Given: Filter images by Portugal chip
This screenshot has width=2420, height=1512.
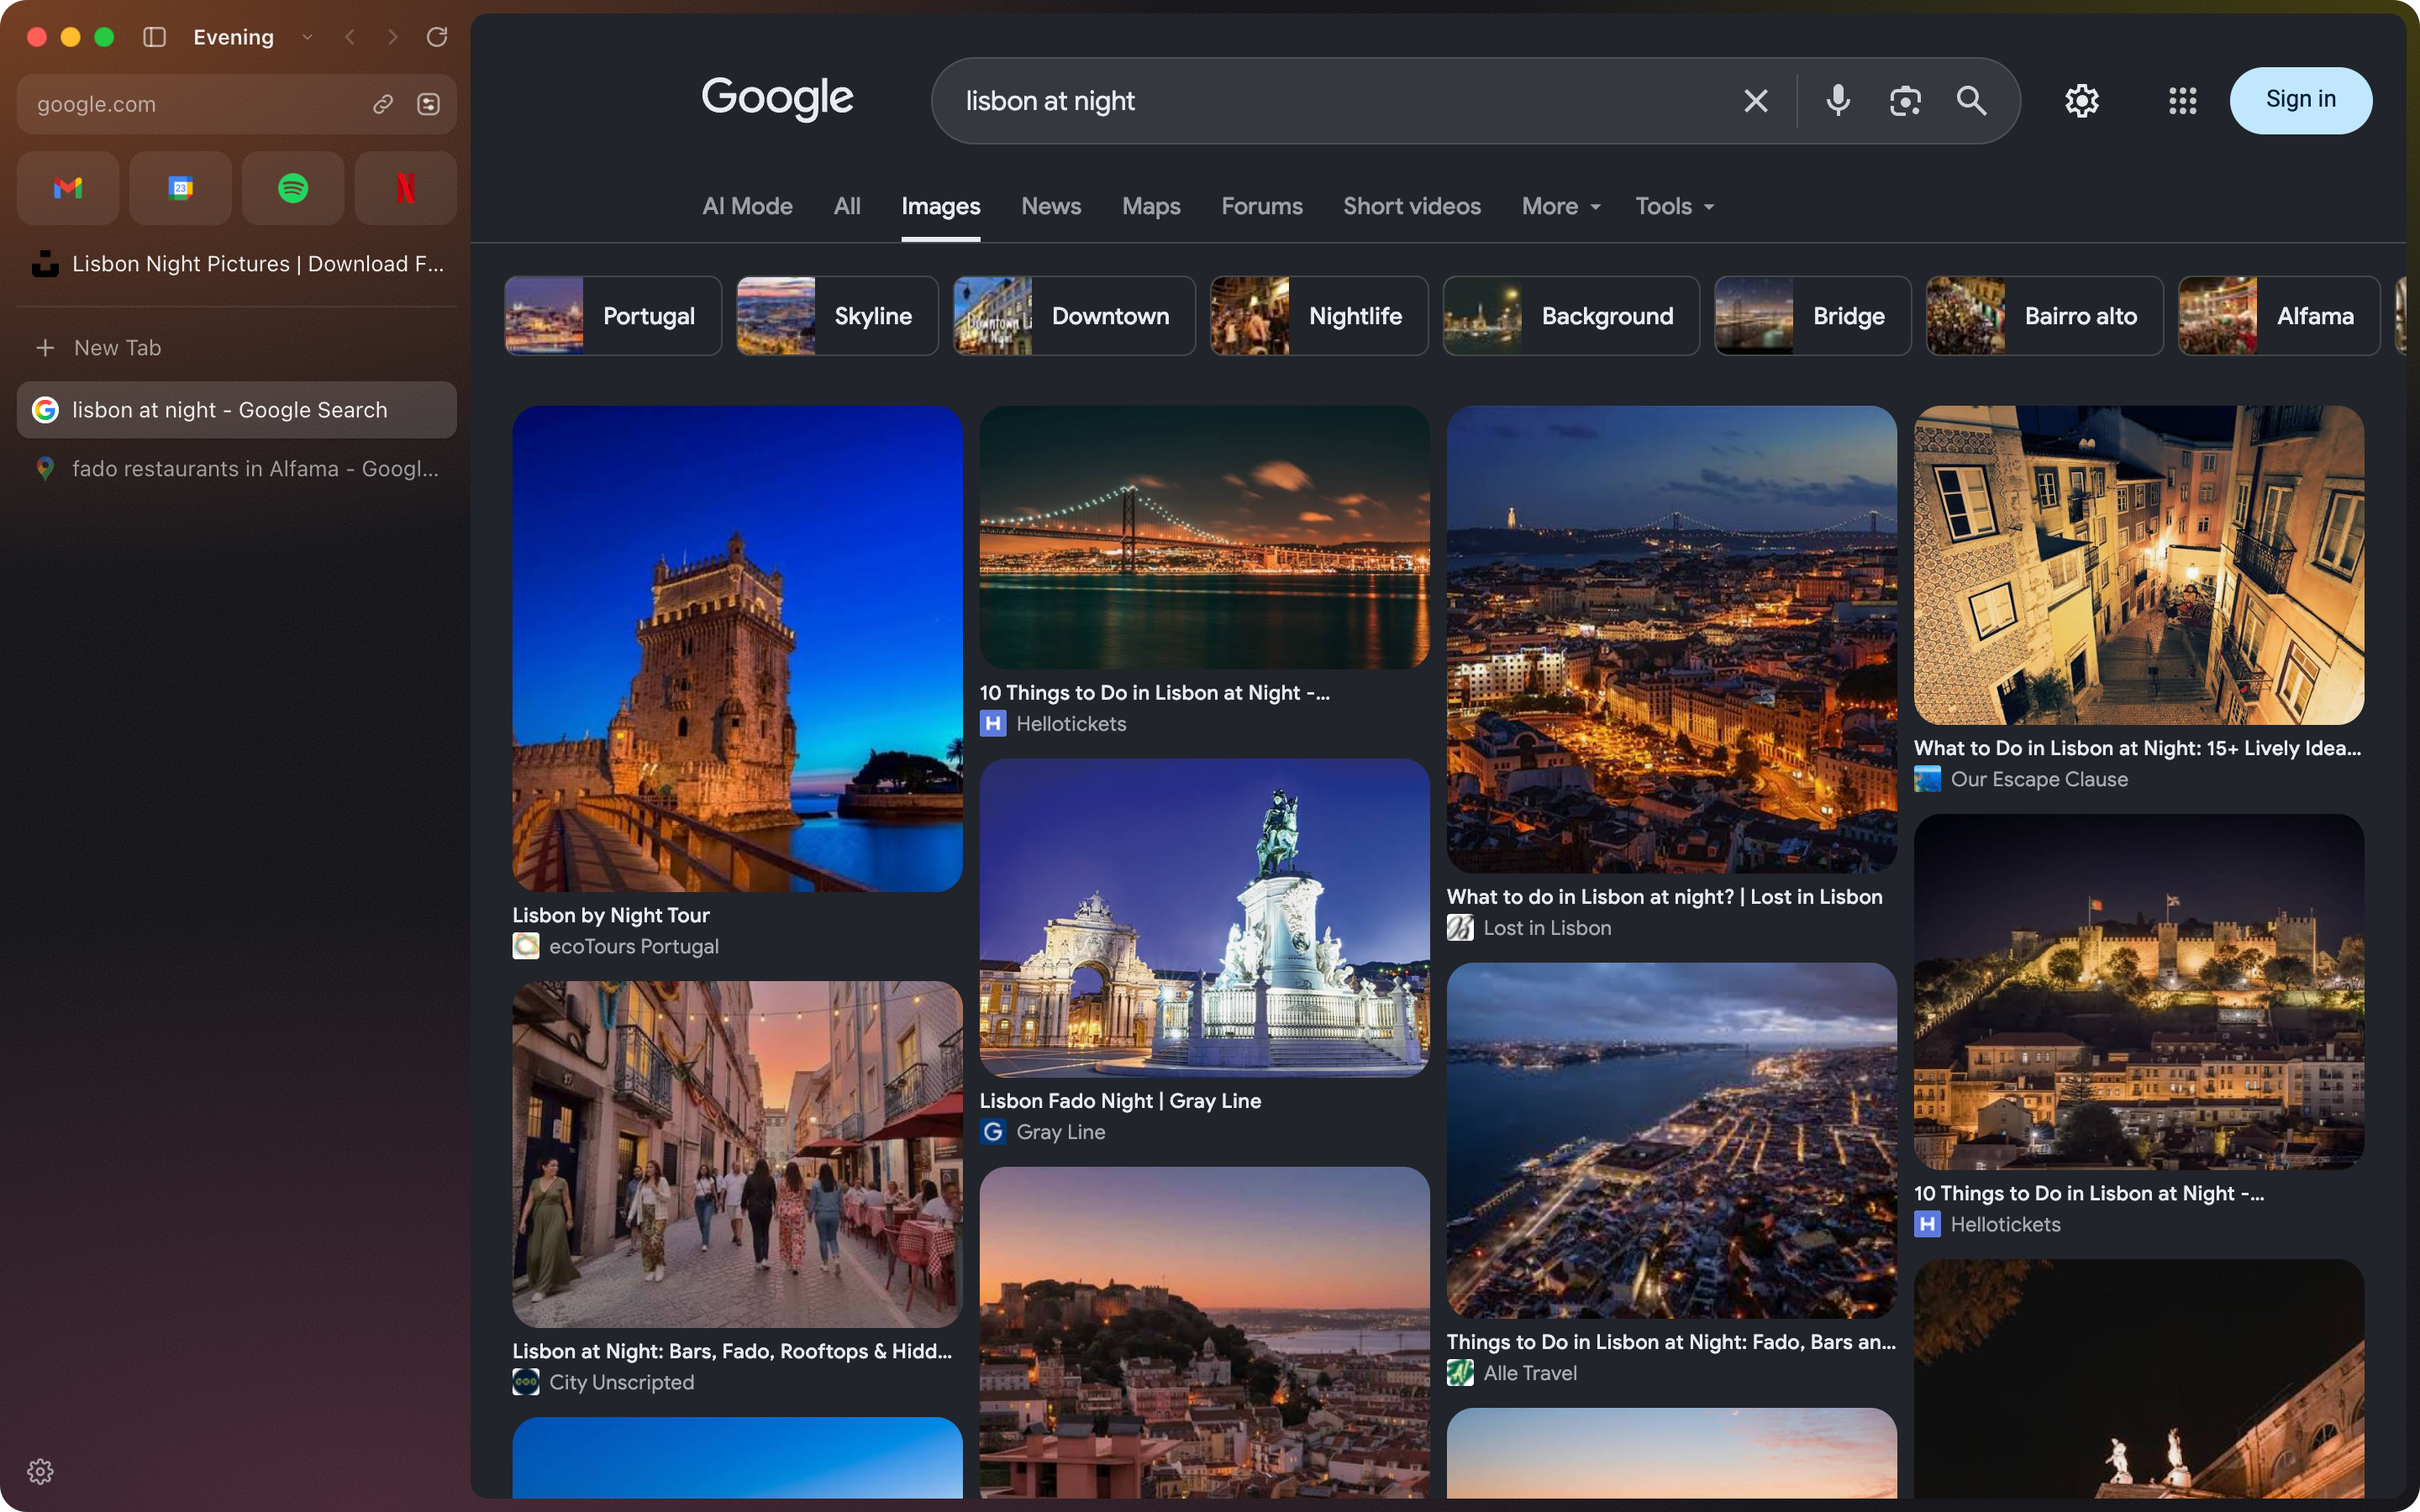Looking at the screenshot, I should 613,316.
